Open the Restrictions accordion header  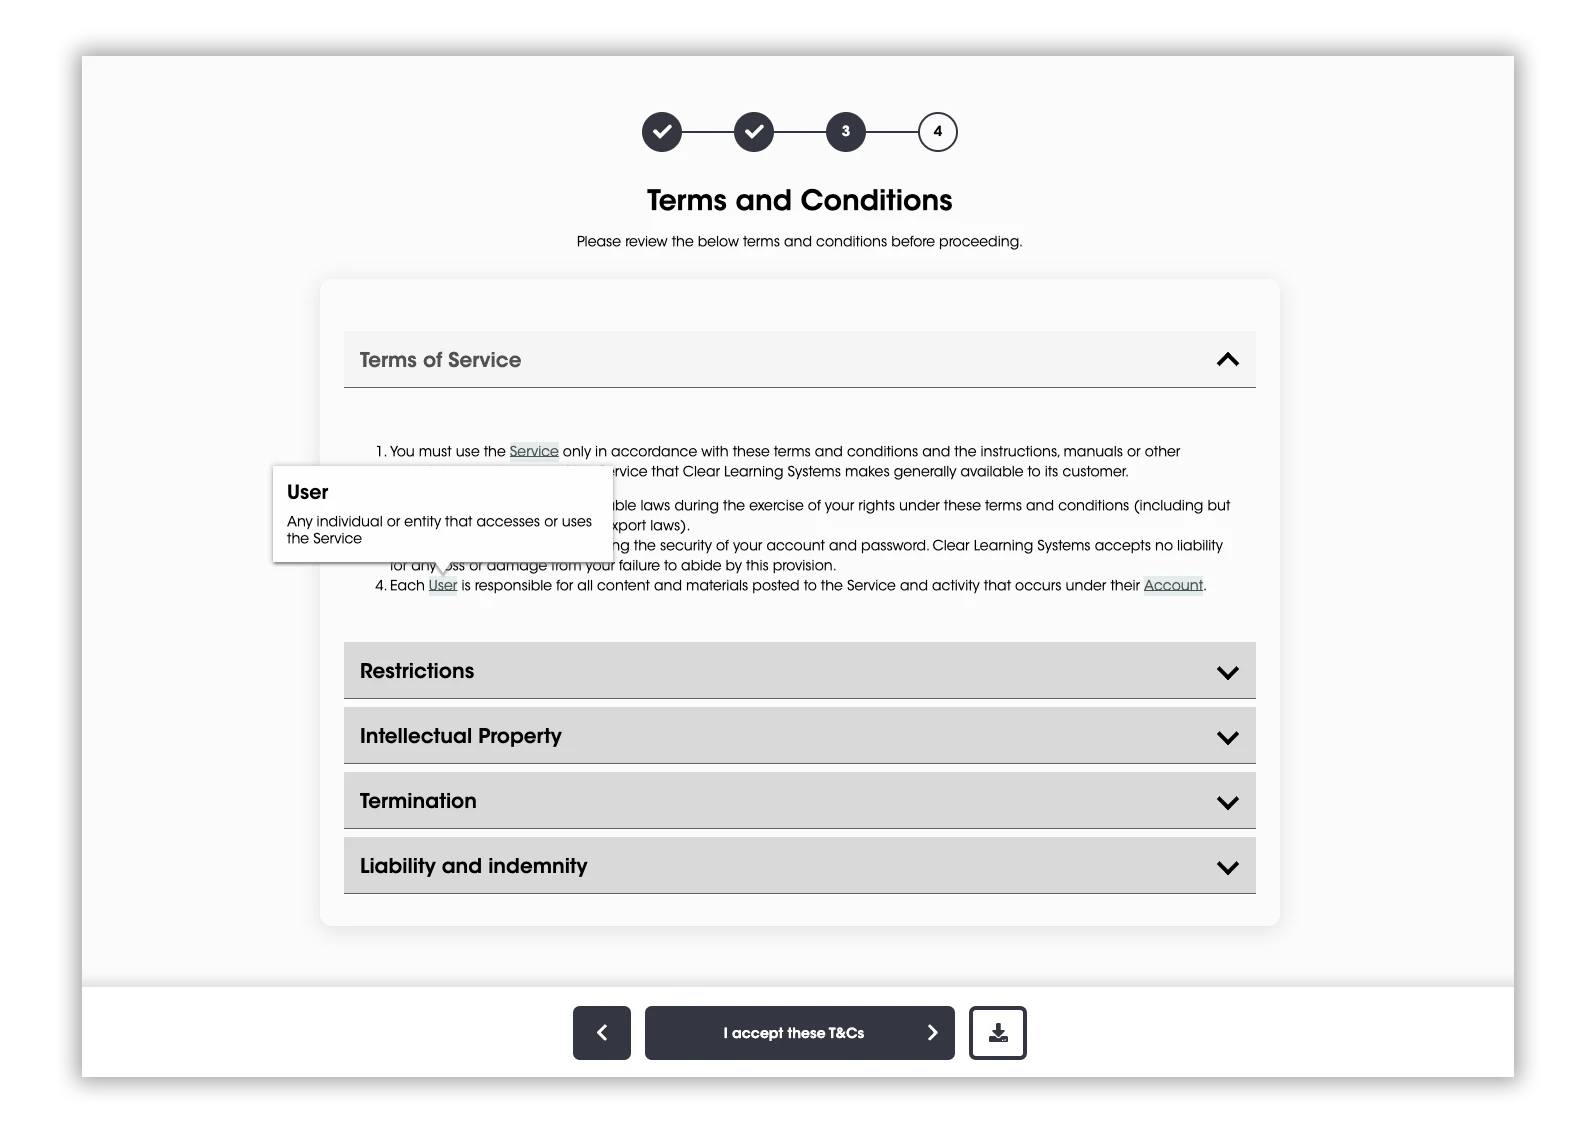pyautogui.click(x=417, y=671)
